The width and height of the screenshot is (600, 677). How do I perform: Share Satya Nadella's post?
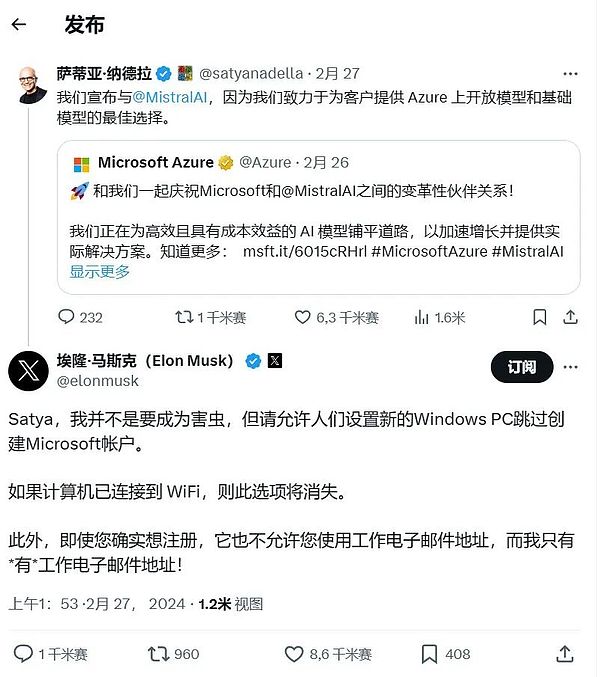coord(570,317)
